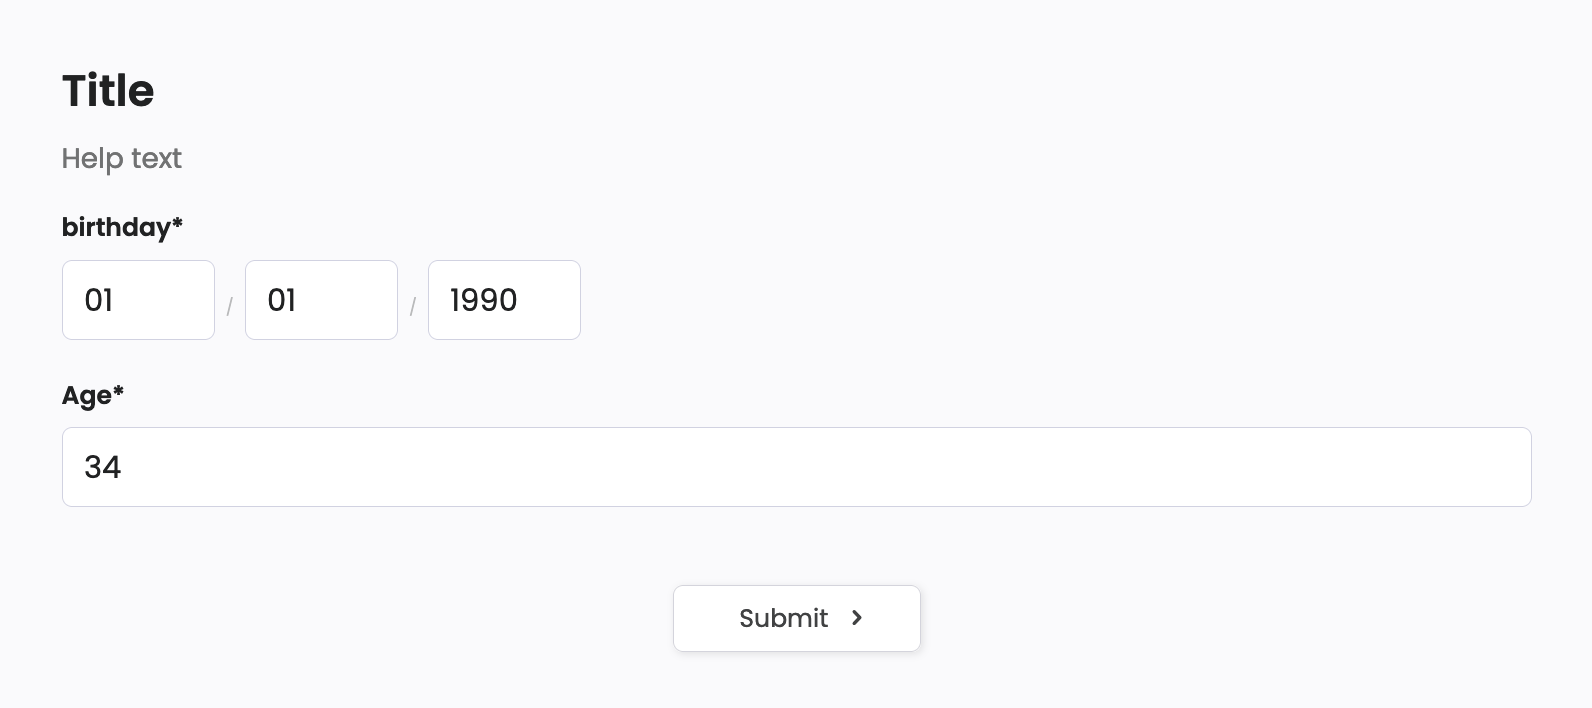Click the Age field label
The image size is (1592, 708).
[x=87, y=396]
